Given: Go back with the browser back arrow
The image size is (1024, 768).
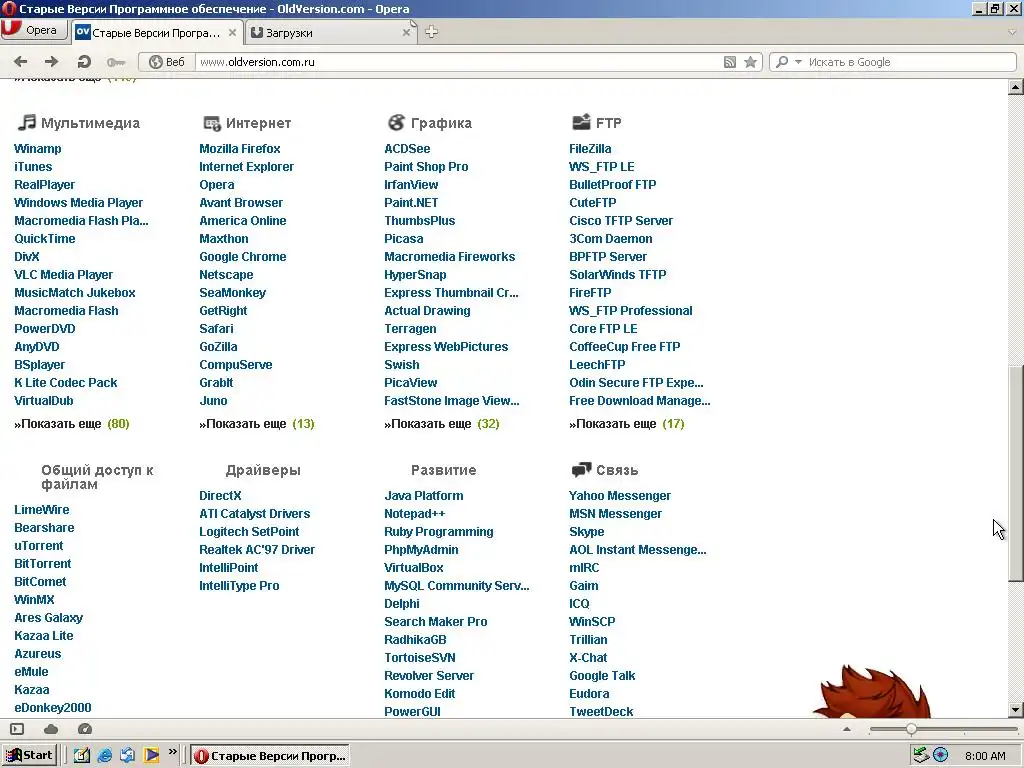Looking at the screenshot, I should (20, 61).
